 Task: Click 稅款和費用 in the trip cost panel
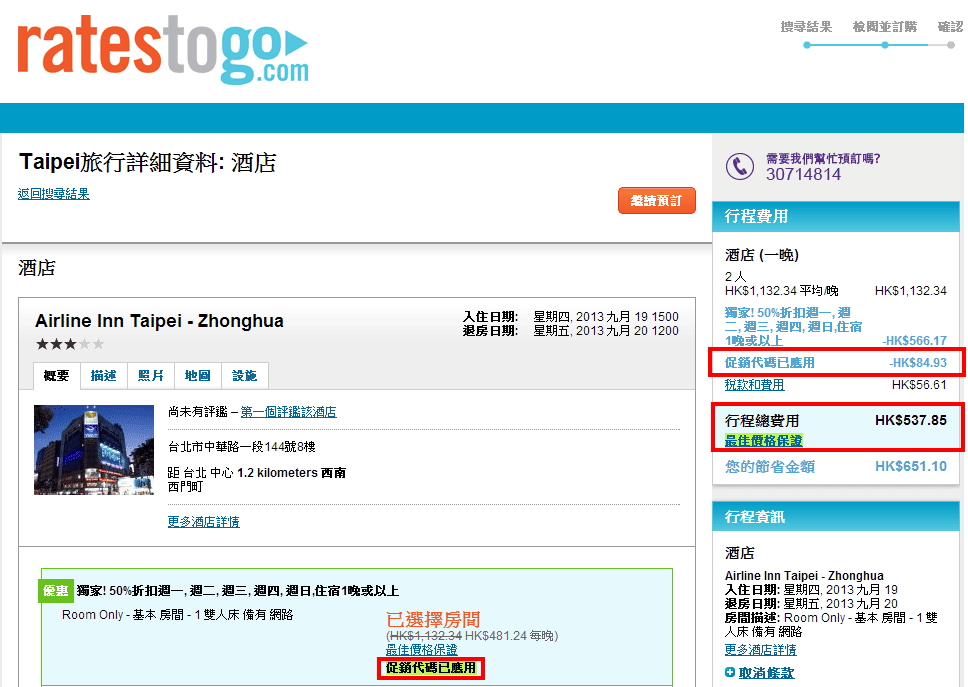pyautogui.click(x=754, y=385)
